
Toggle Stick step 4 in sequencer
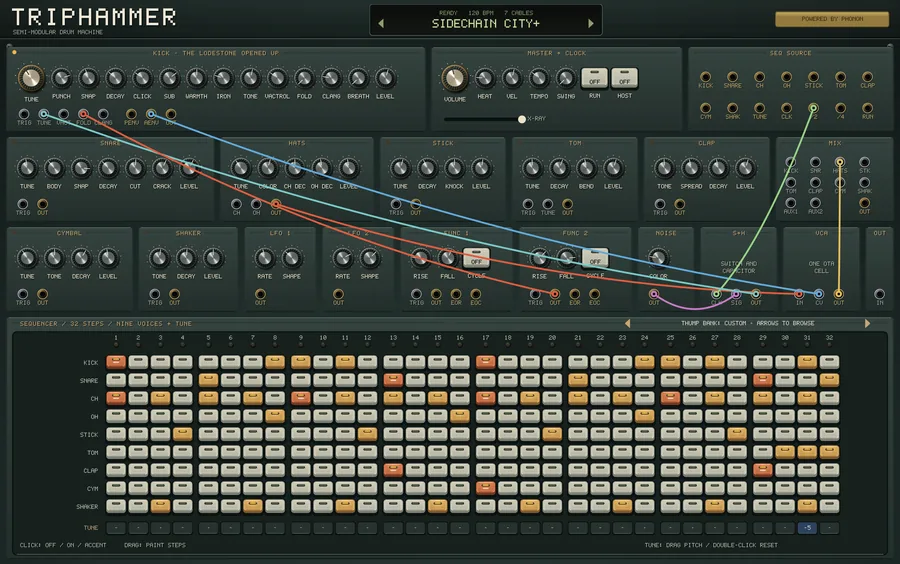pyautogui.click(x=183, y=434)
